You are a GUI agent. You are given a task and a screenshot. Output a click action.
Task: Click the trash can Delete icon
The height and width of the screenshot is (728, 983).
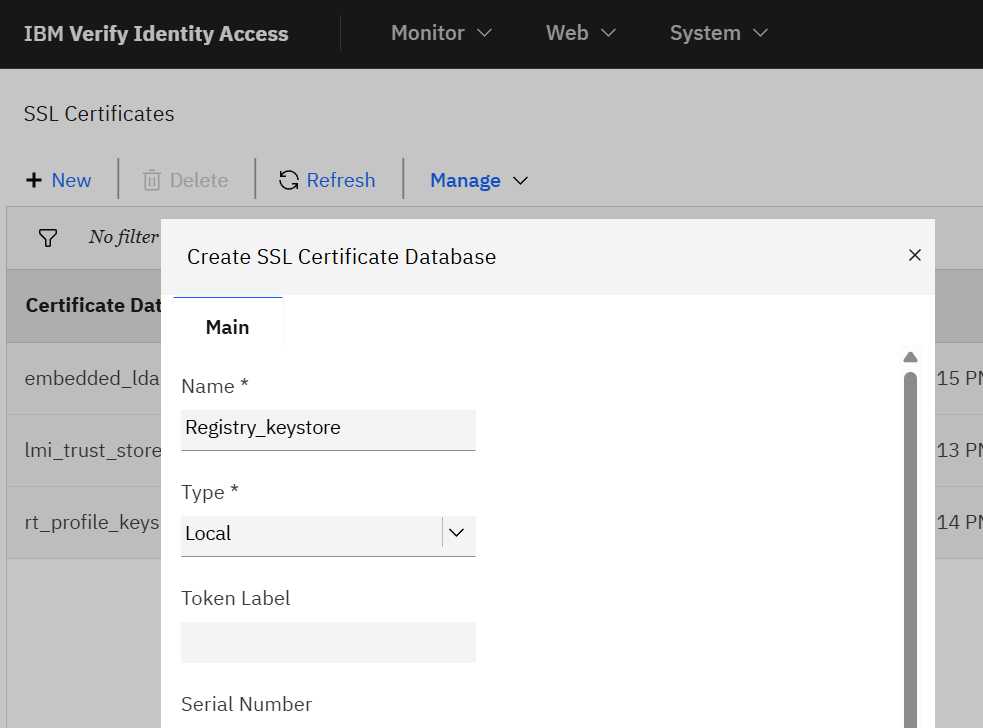(152, 180)
